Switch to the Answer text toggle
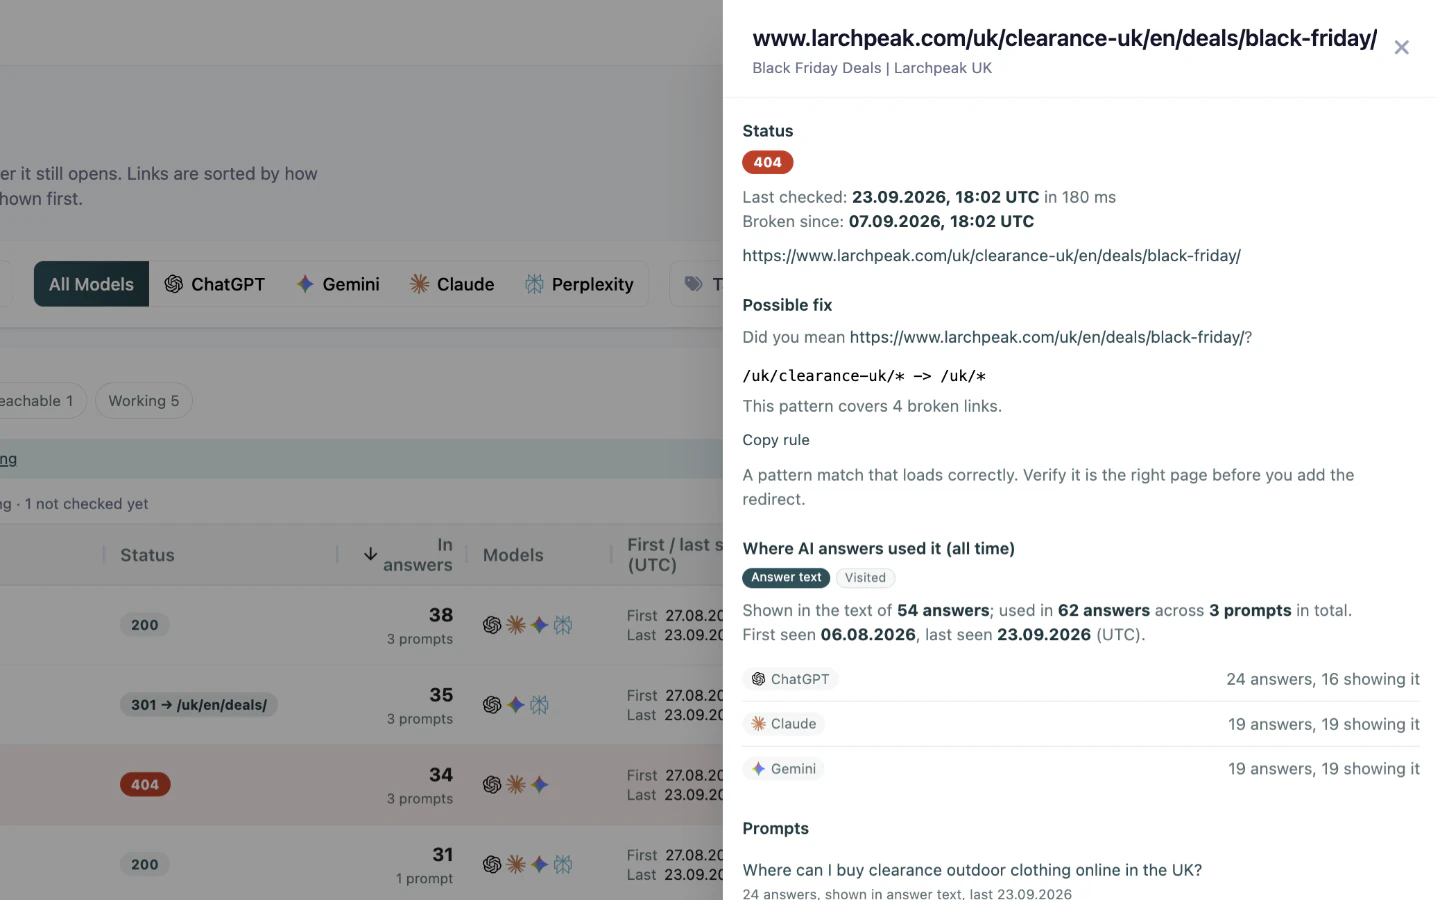Image resolution: width=1440 pixels, height=900 pixels. pos(786,578)
